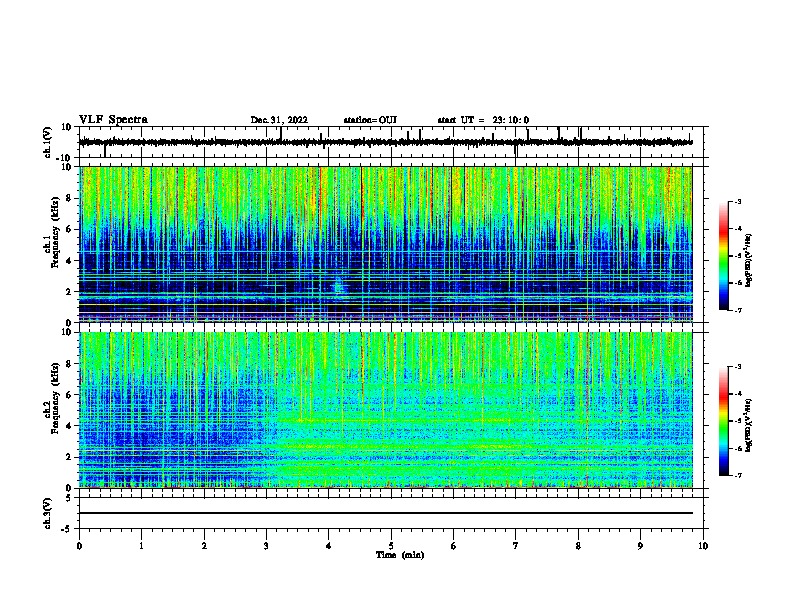Click the time-axis tick label "7"

coord(516,546)
